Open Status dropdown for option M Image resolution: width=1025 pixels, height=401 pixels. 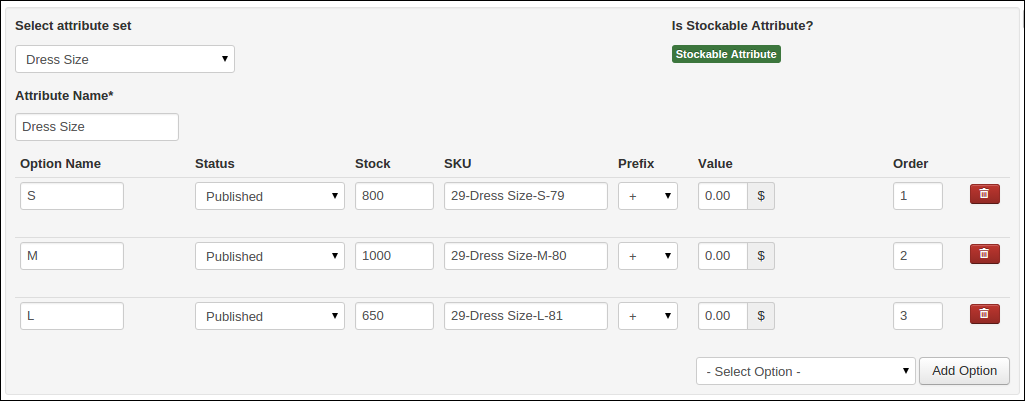[x=269, y=256]
